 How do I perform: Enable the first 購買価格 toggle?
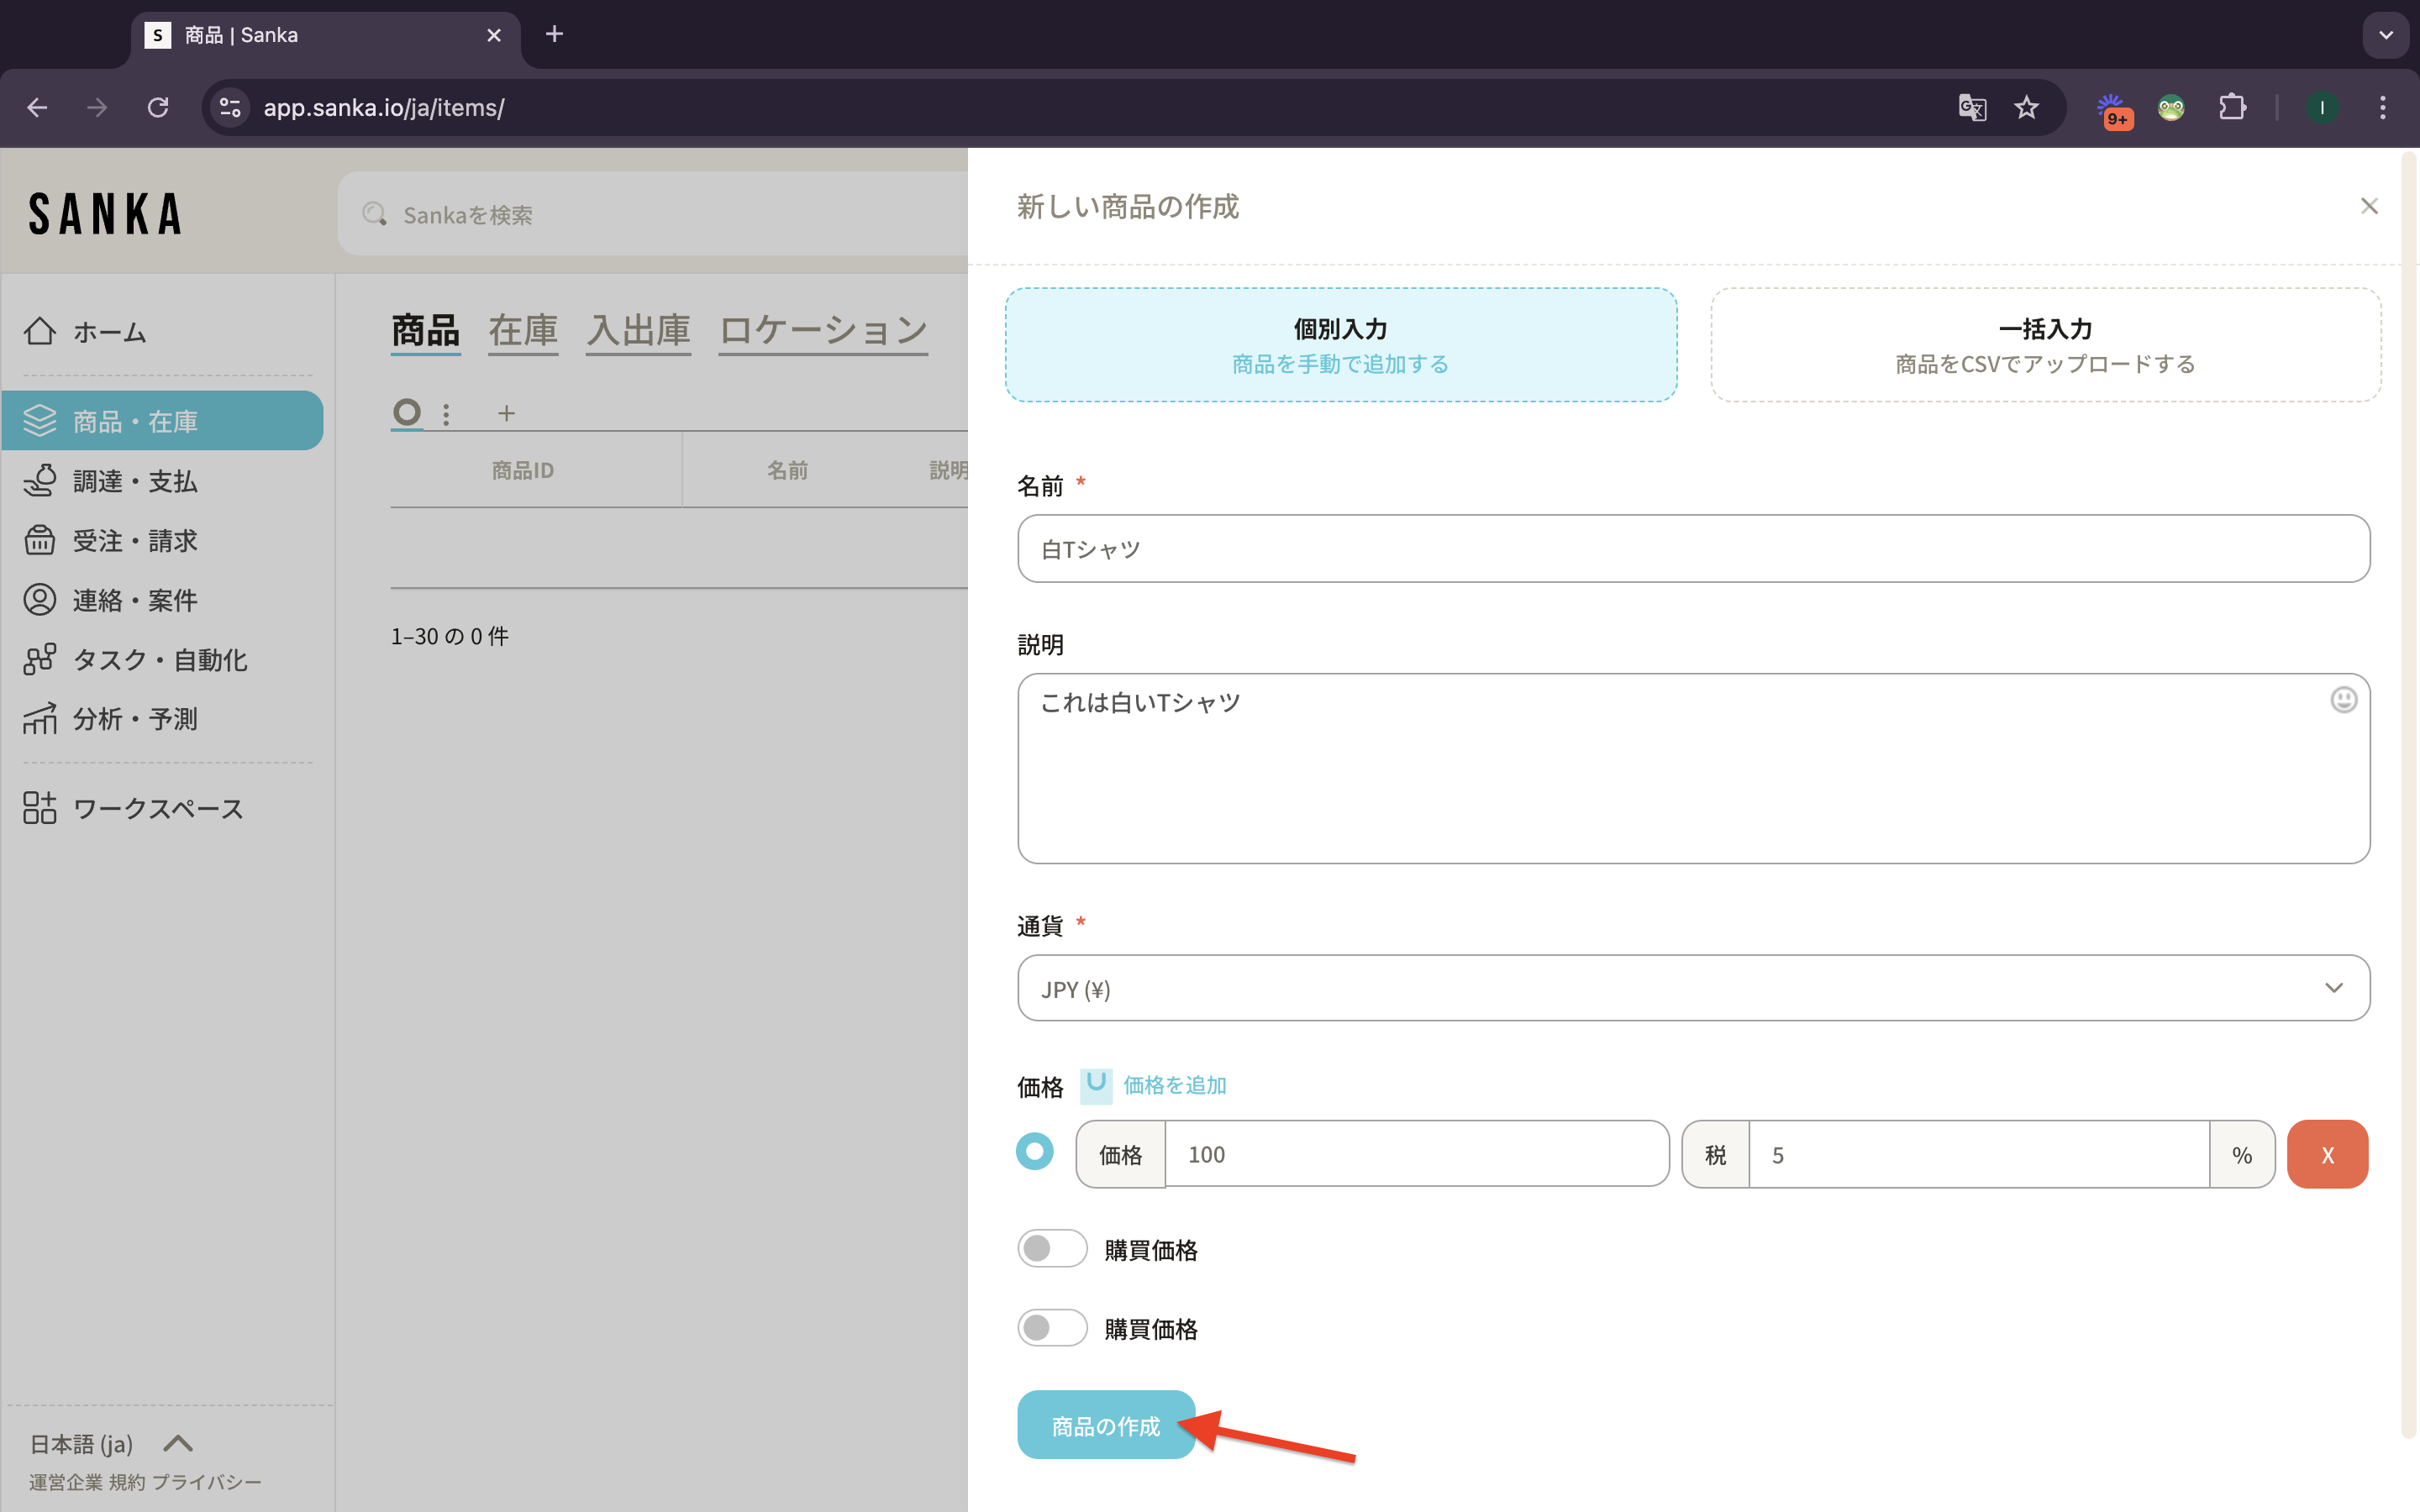(x=1051, y=1249)
